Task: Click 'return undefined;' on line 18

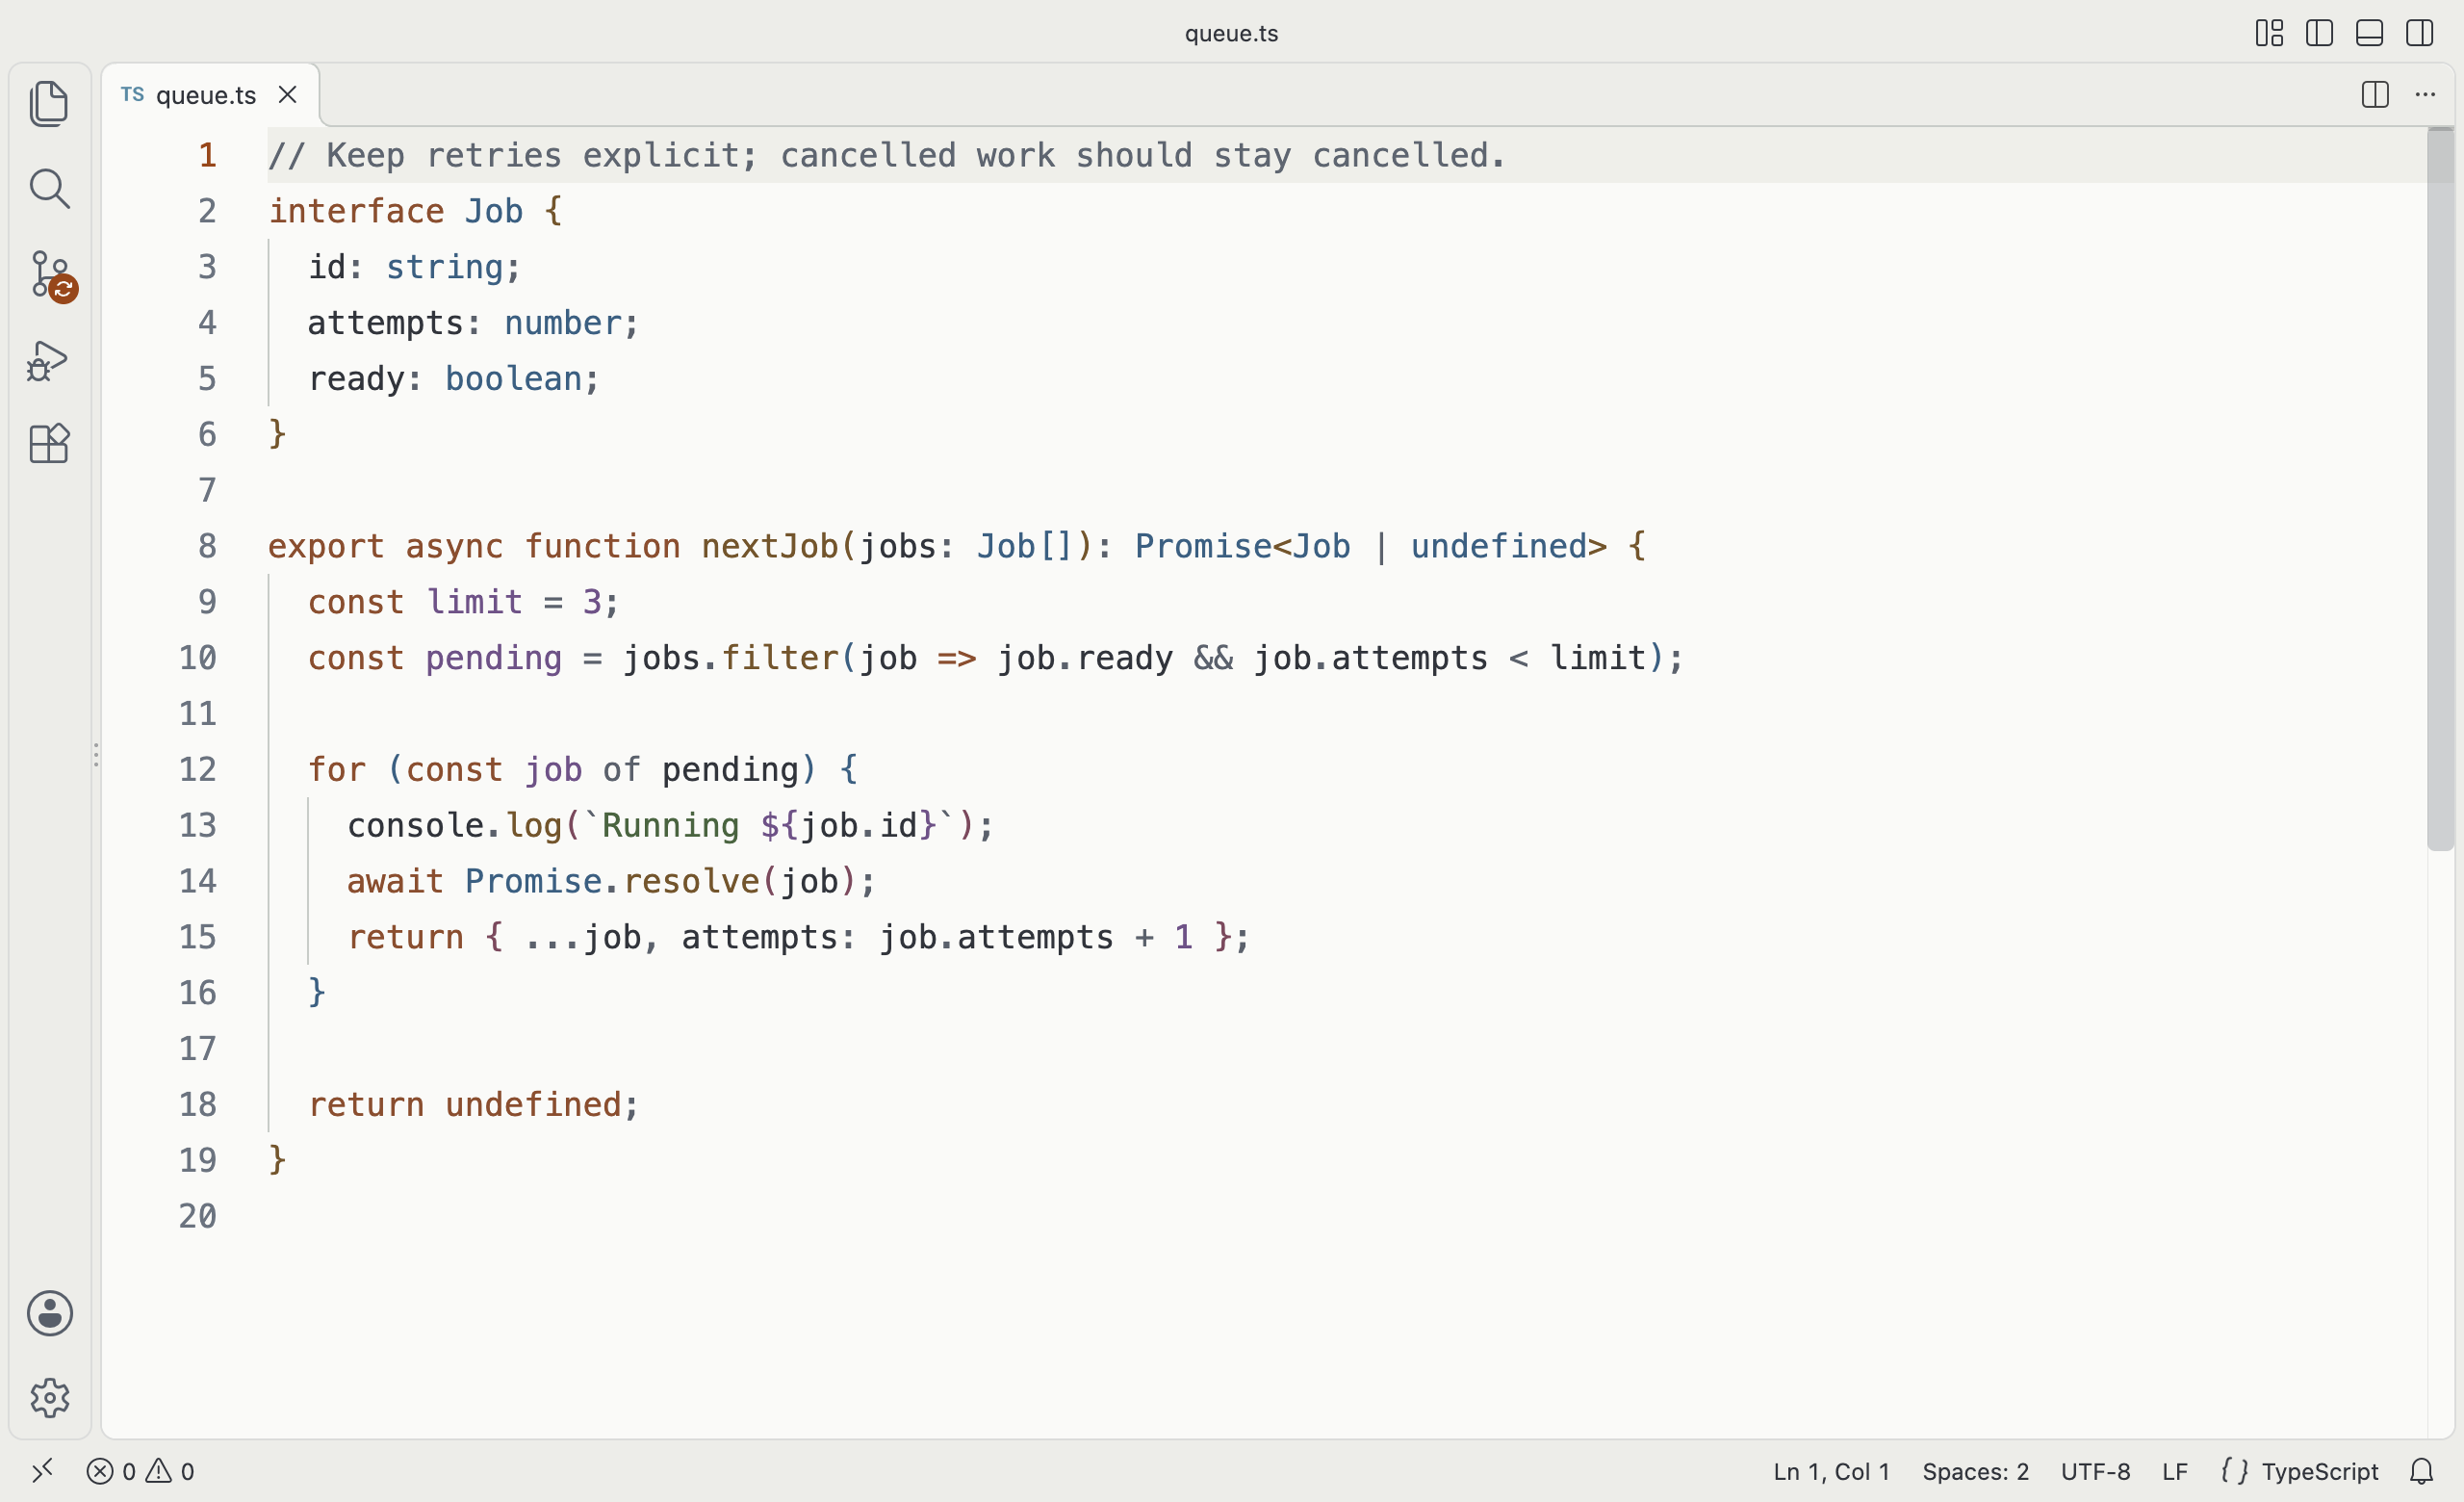Action: [473, 1104]
